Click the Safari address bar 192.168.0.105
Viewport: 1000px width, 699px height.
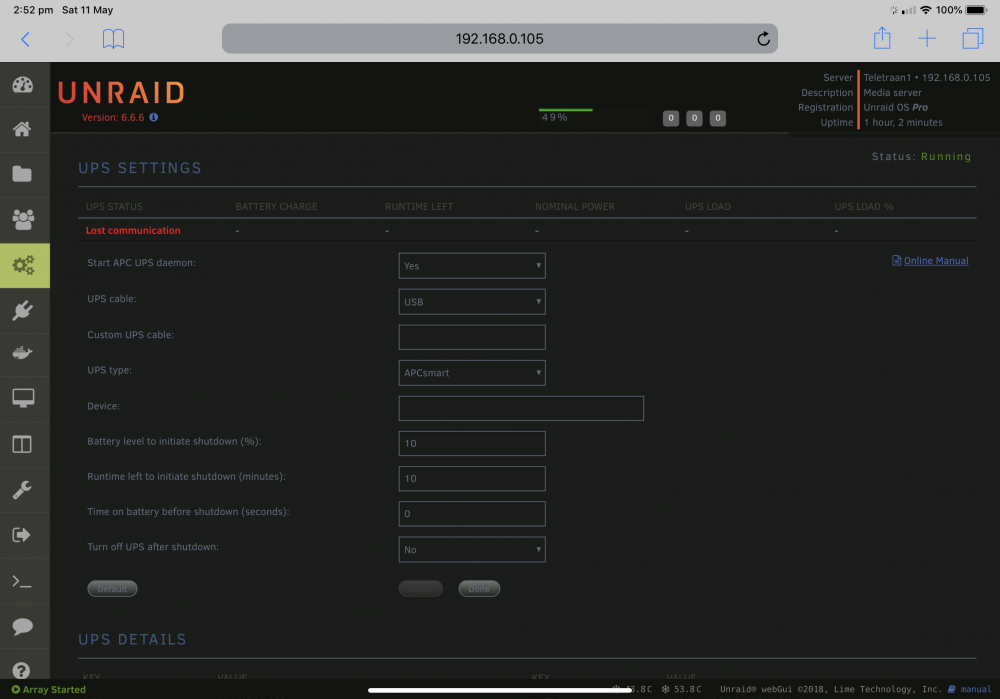[499, 39]
